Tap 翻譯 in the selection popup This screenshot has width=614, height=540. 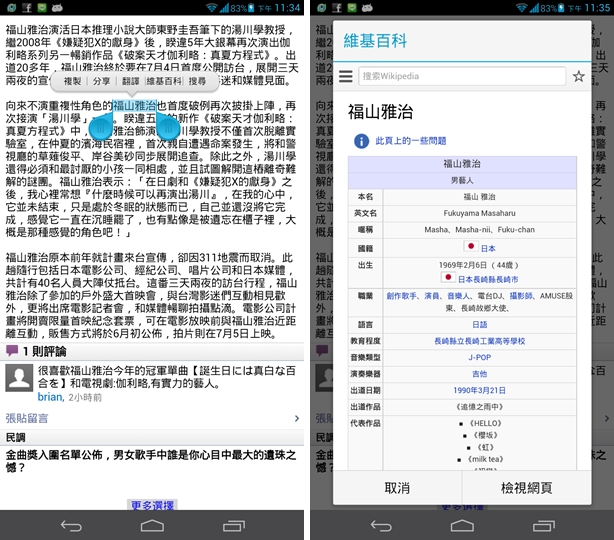(x=130, y=81)
